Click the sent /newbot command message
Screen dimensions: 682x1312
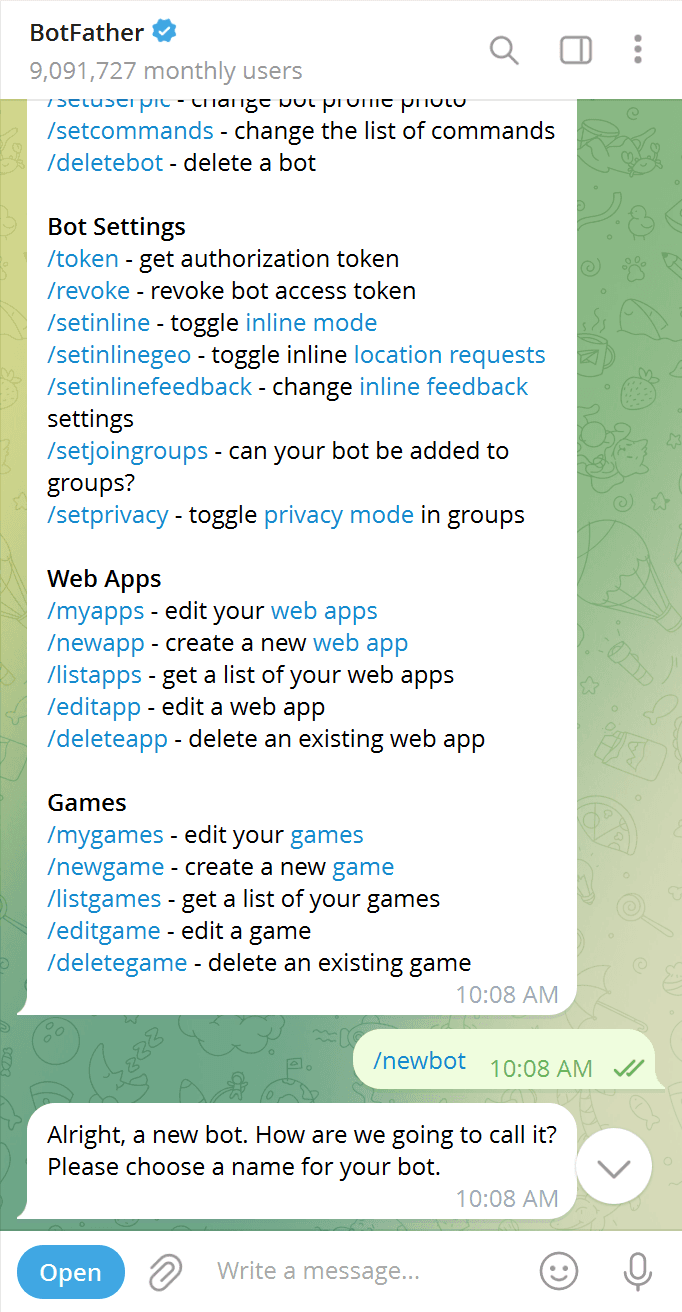[x=420, y=1061]
